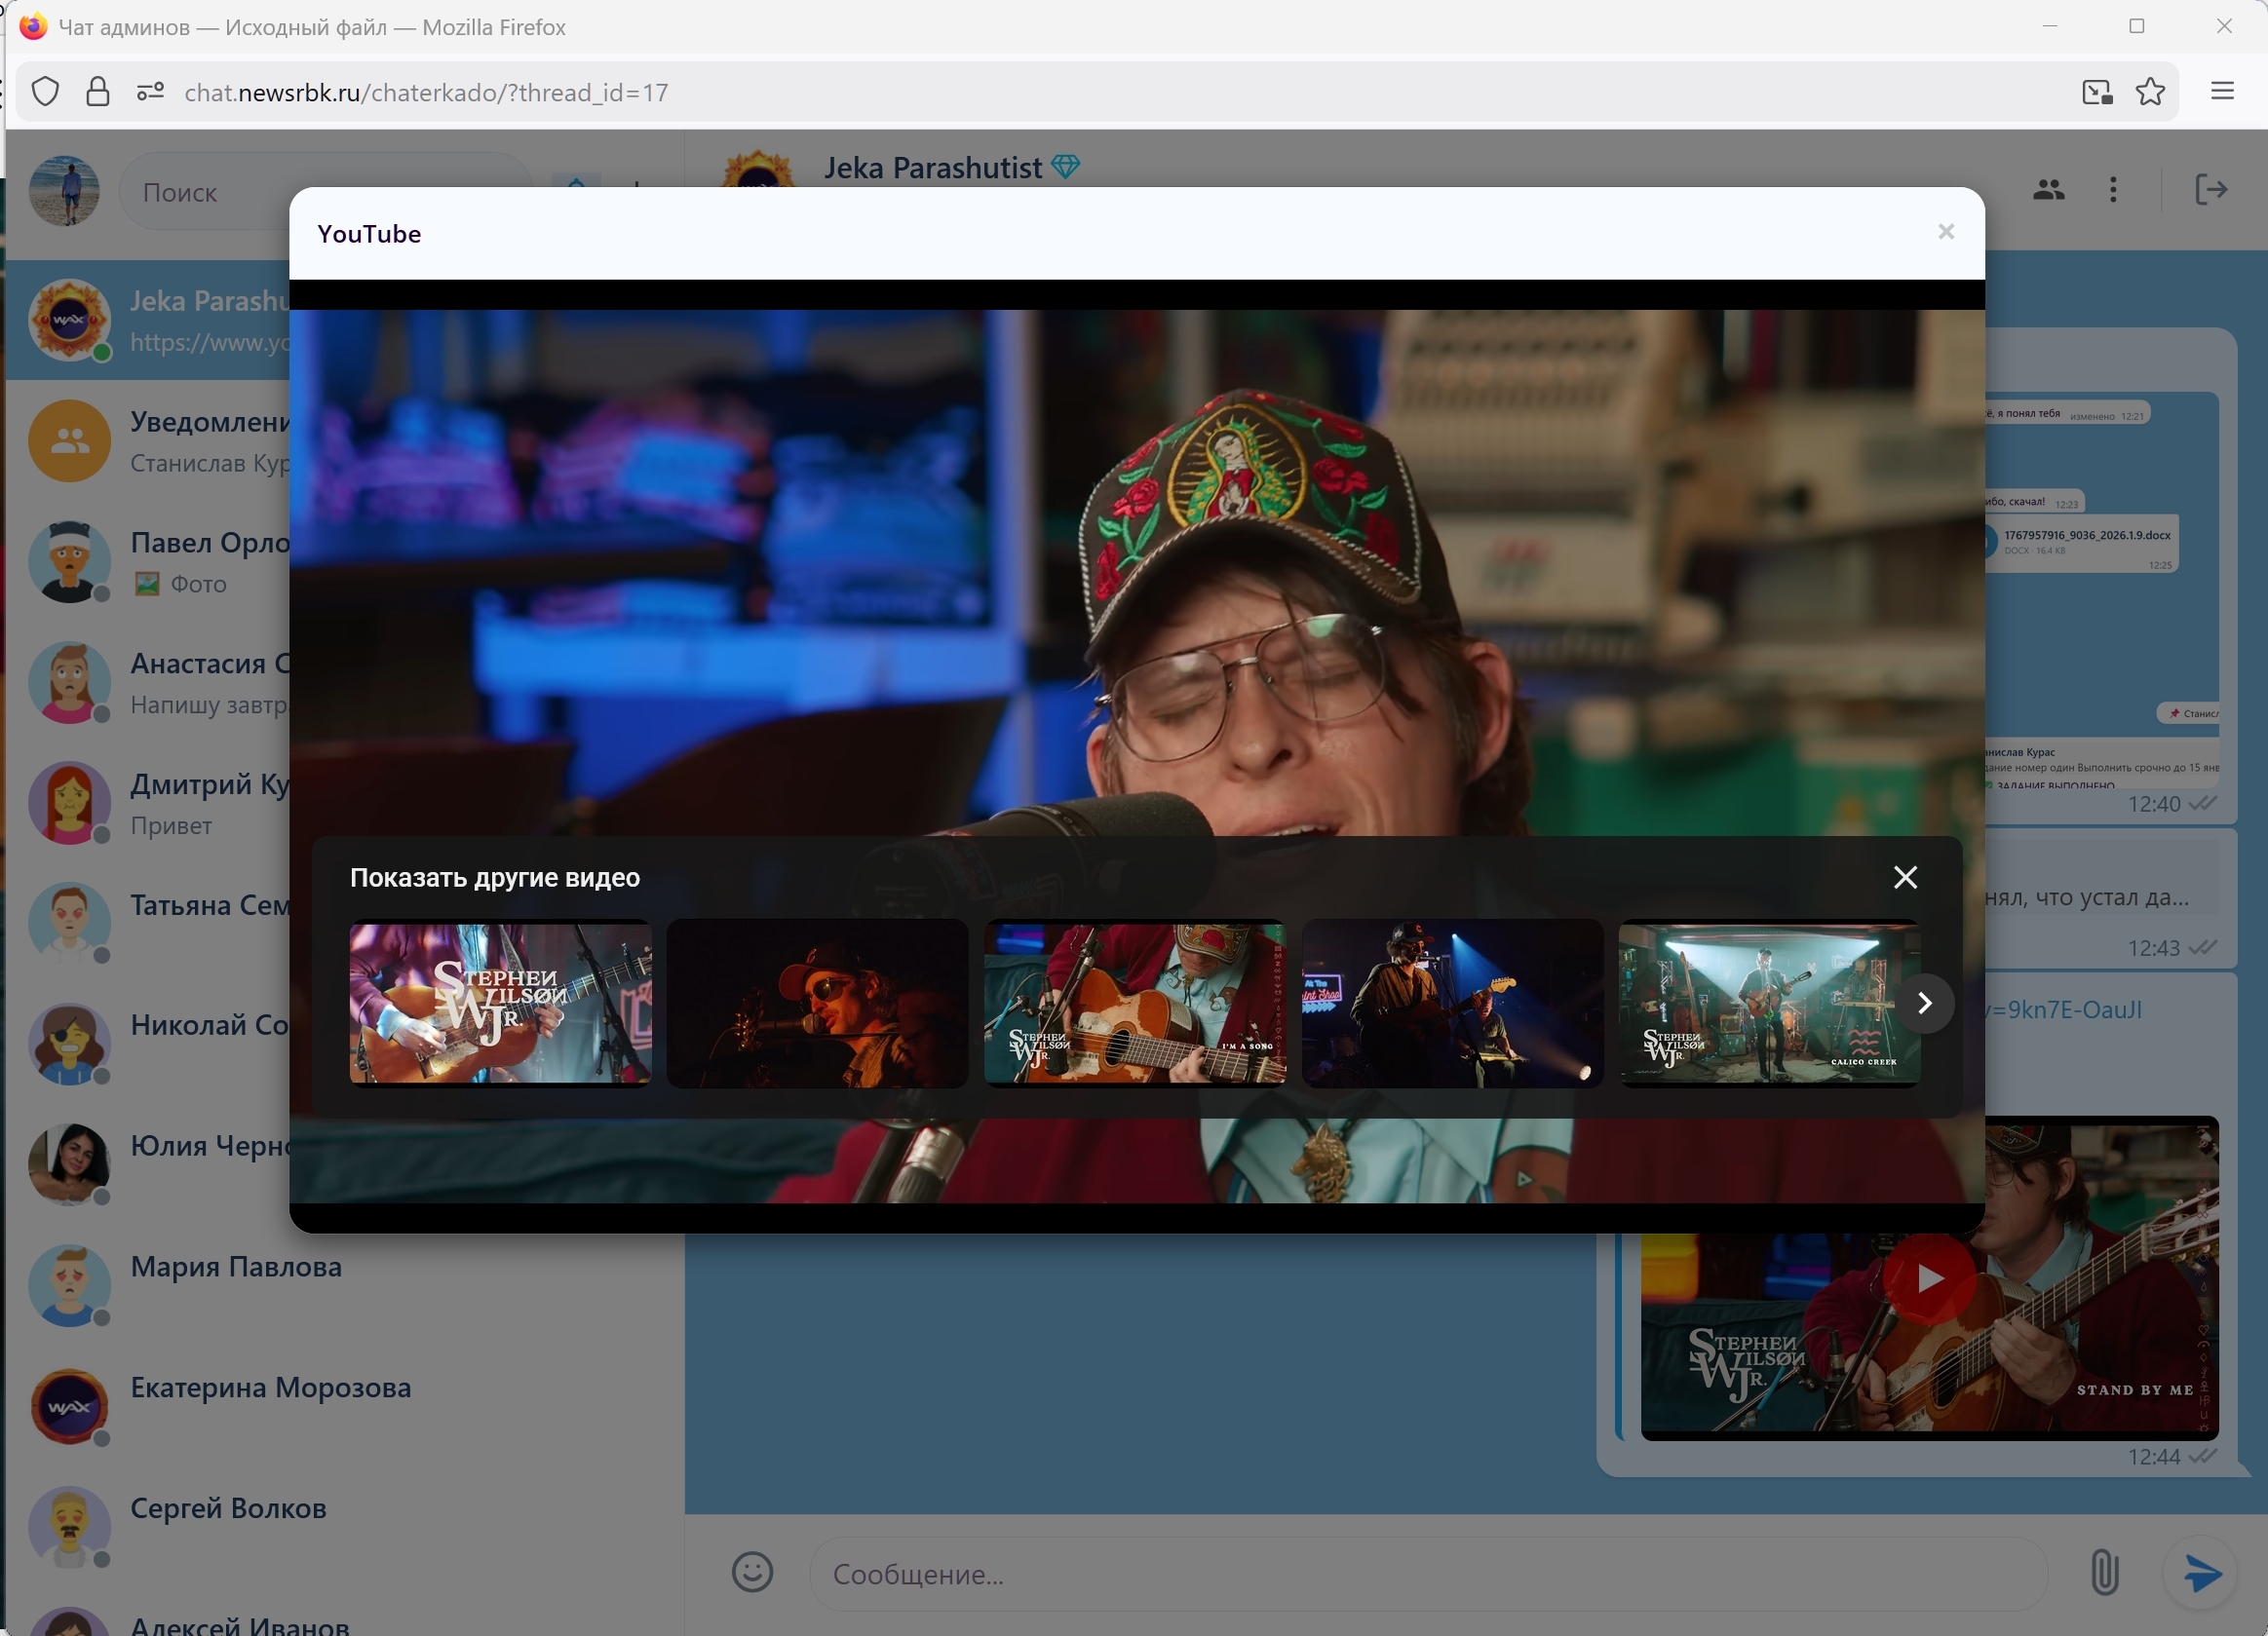Close the YouTube dialog

point(1945,232)
